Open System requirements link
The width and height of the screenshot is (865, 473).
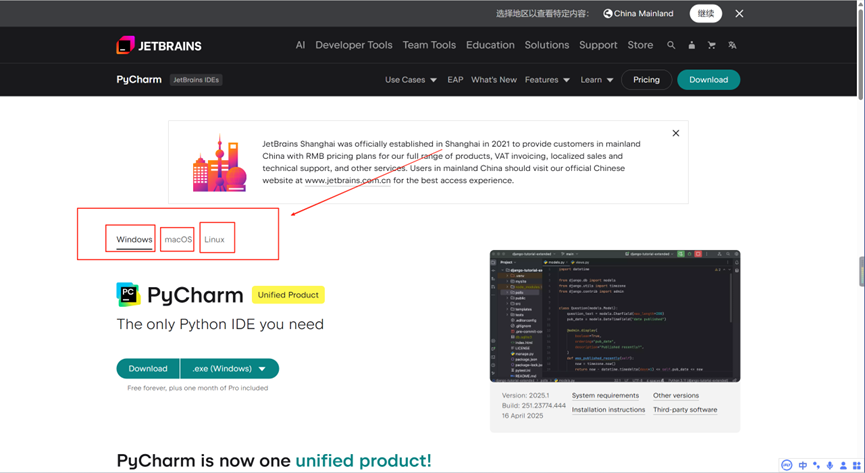[x=605, y=396]
